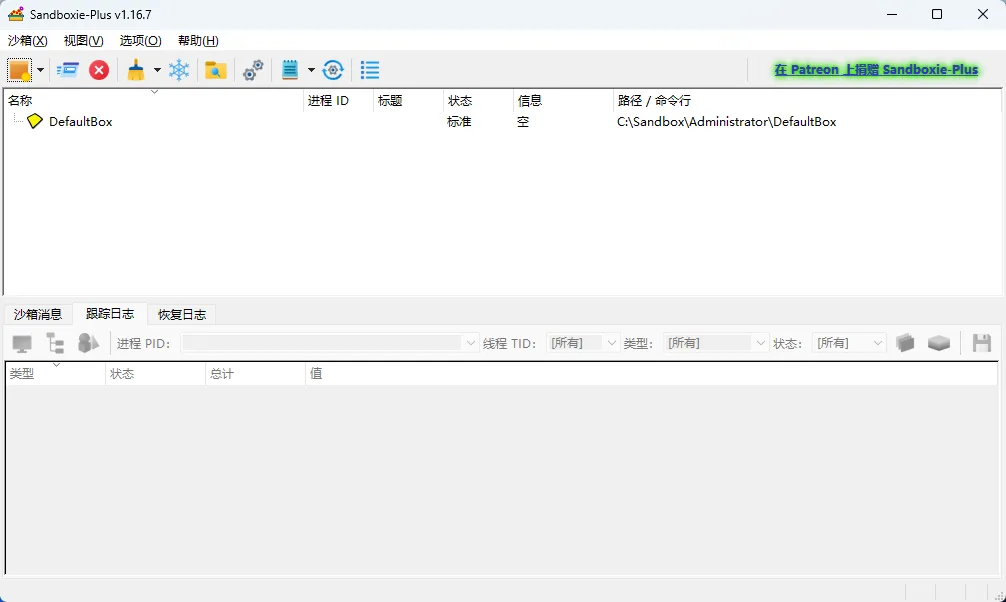The height and width of the screenshot is (602, 1006).
Task: Toggle the user filter icon in trace bar
Action: tap(88, 342)
